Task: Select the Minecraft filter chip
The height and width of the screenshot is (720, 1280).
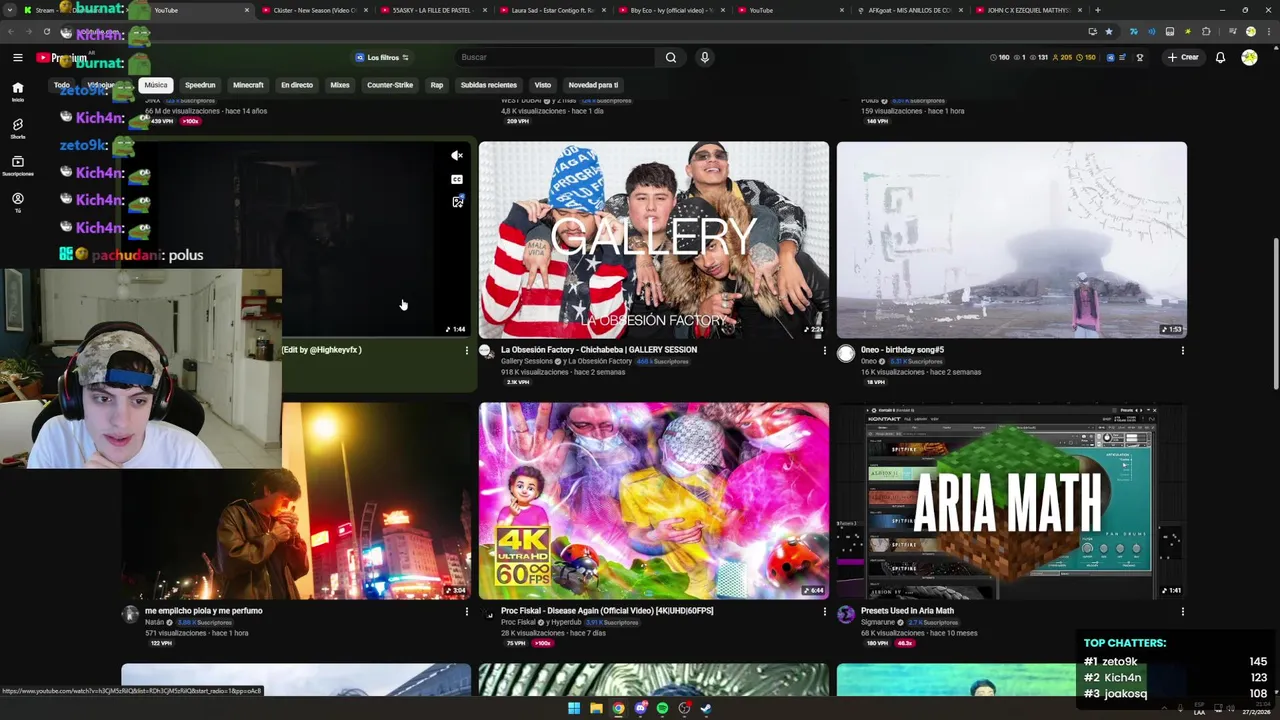Action: click(x=248, y=85)
